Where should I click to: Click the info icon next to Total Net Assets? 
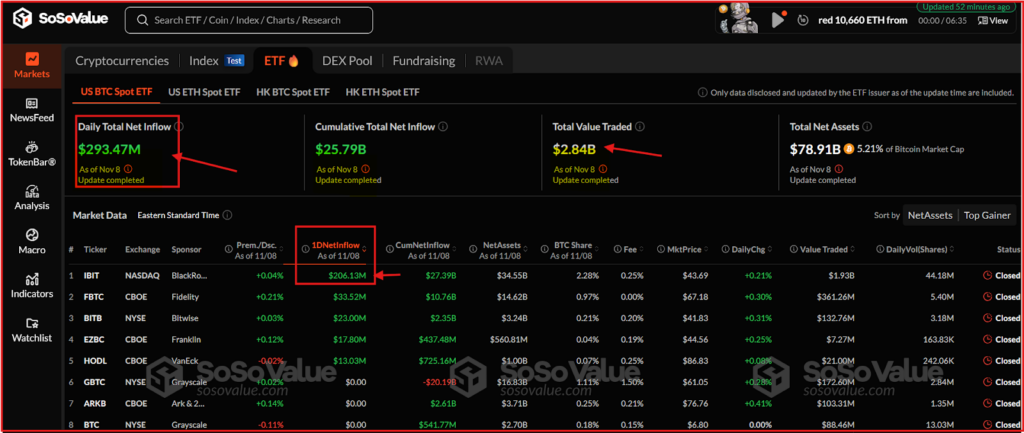(x=869, y=127)
